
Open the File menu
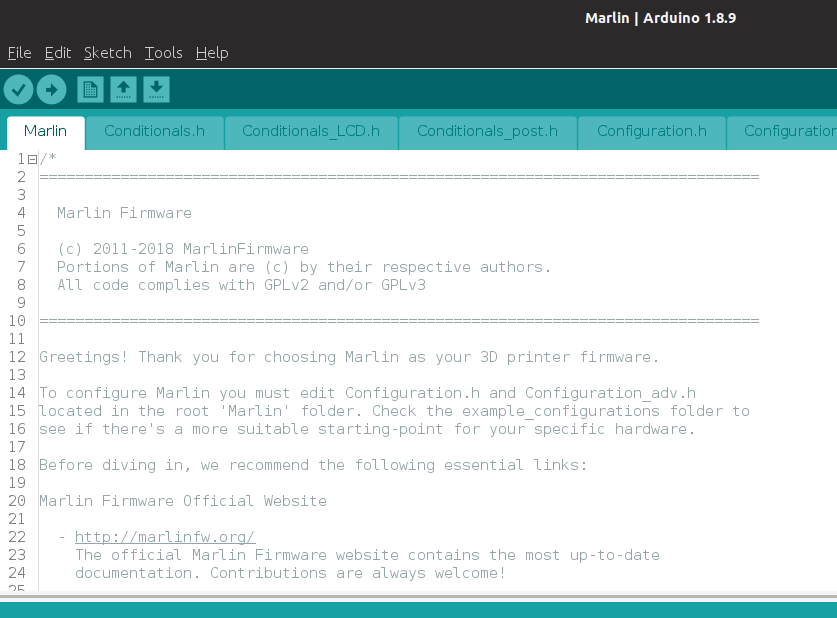coord(19,53)
